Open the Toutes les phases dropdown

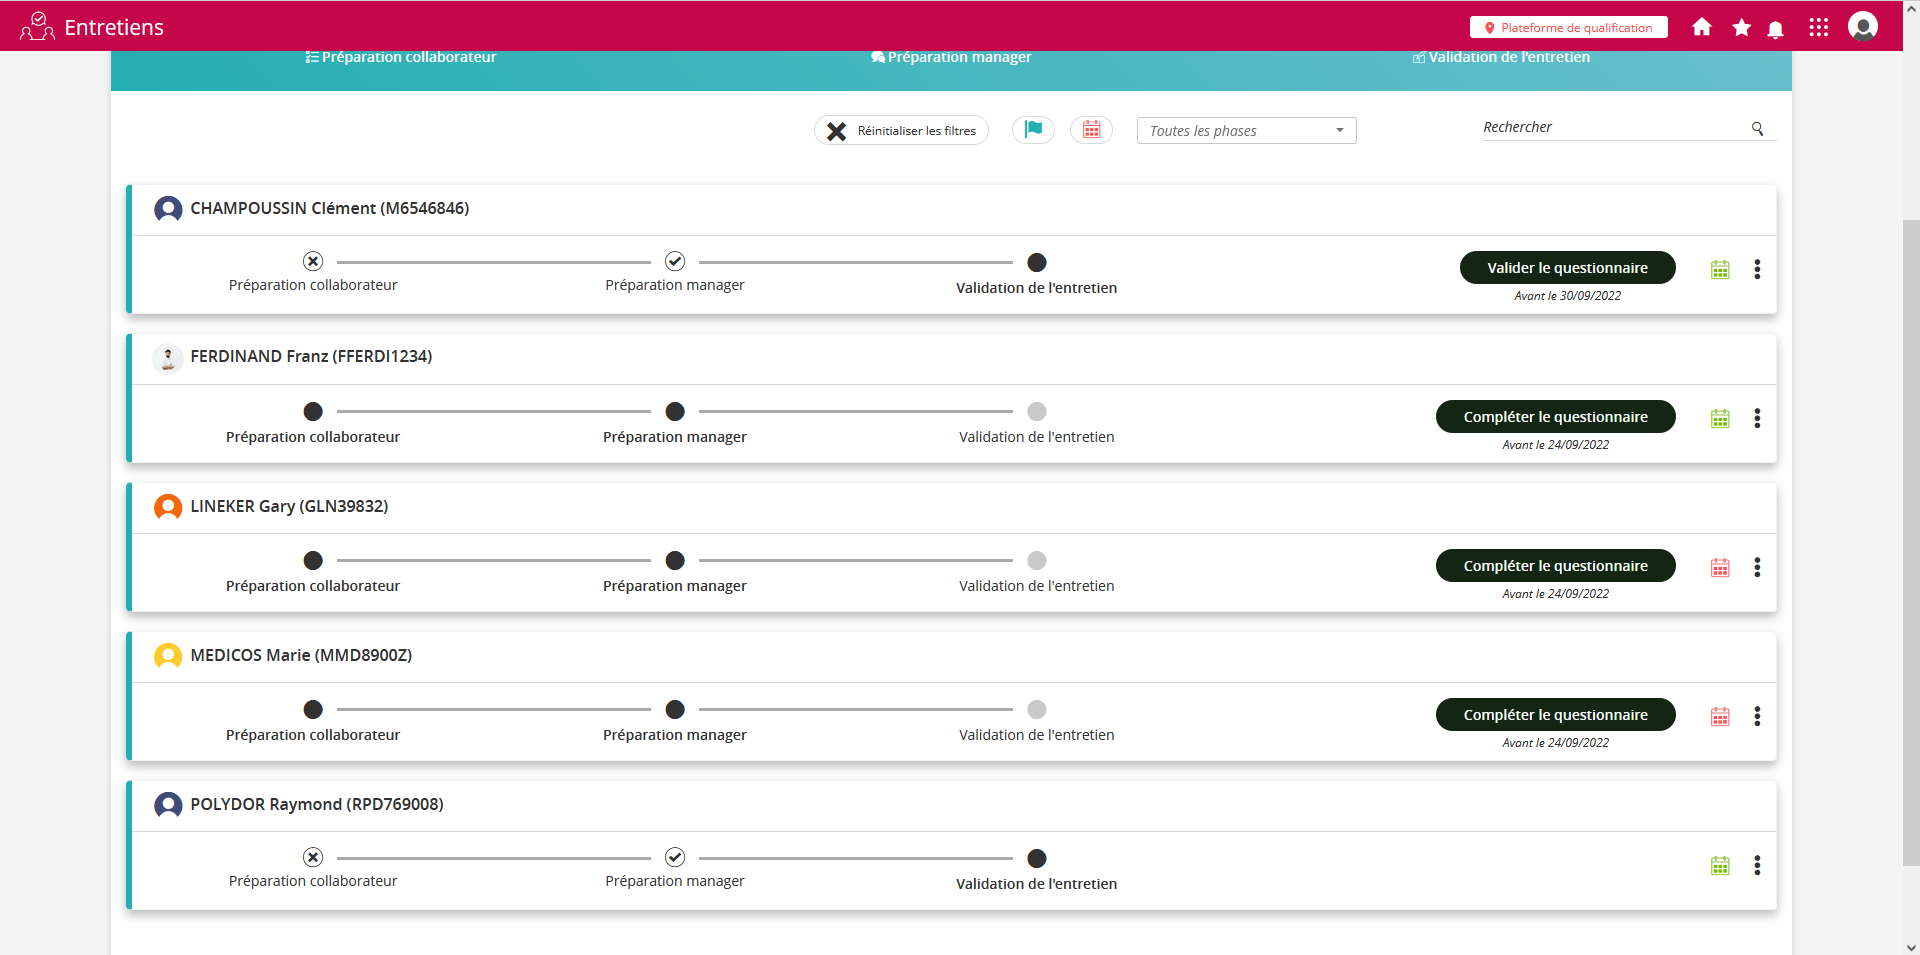click(1245, 131)
